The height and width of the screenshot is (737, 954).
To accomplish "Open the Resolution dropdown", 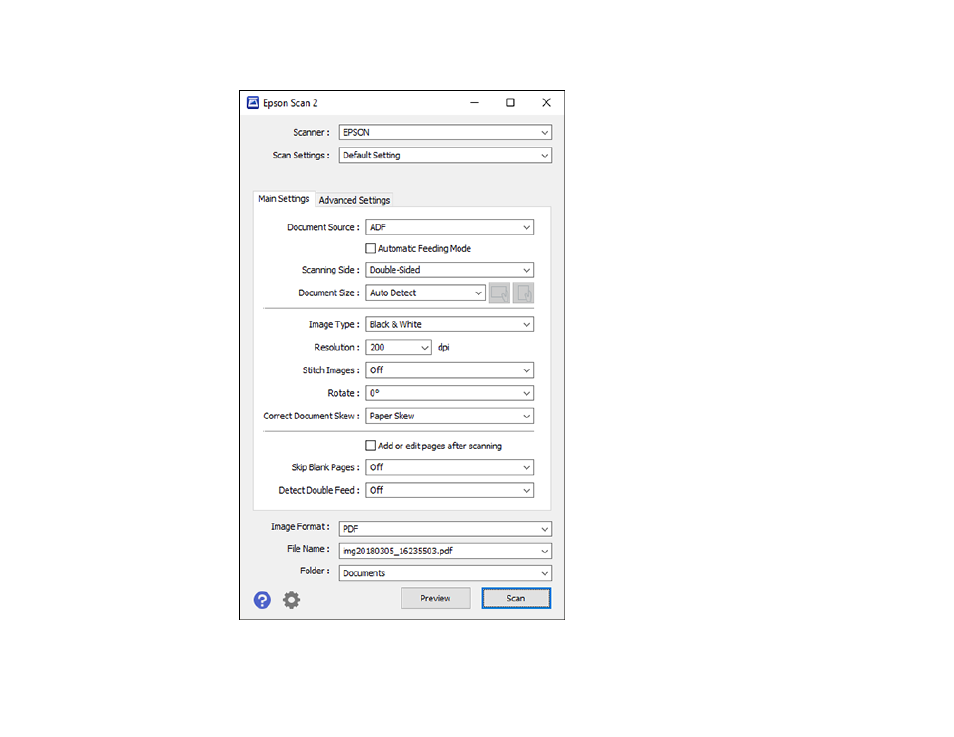I will click(x=399, y=348).
